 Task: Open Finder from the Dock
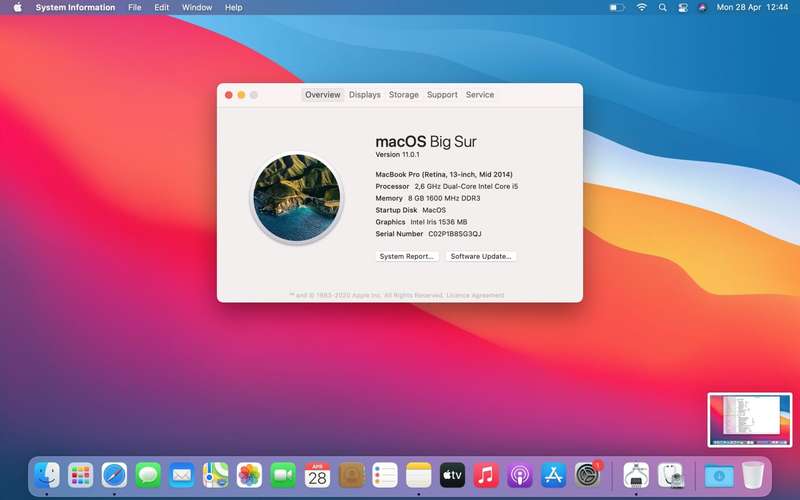pyautogui.click(x=47, y=476)
